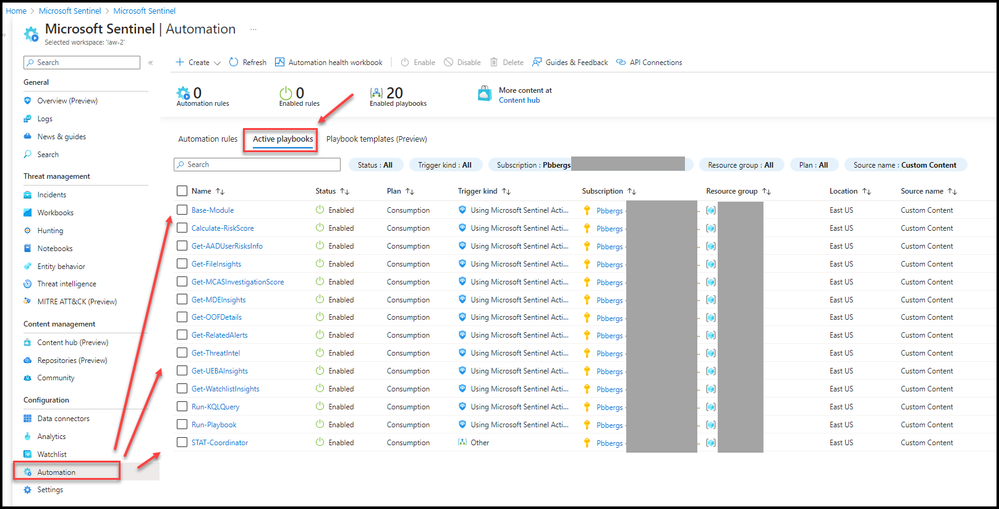Open MITRE ATT&CK (Preview) icon
This screenshot has width=999, height=509.
(27, 301)
